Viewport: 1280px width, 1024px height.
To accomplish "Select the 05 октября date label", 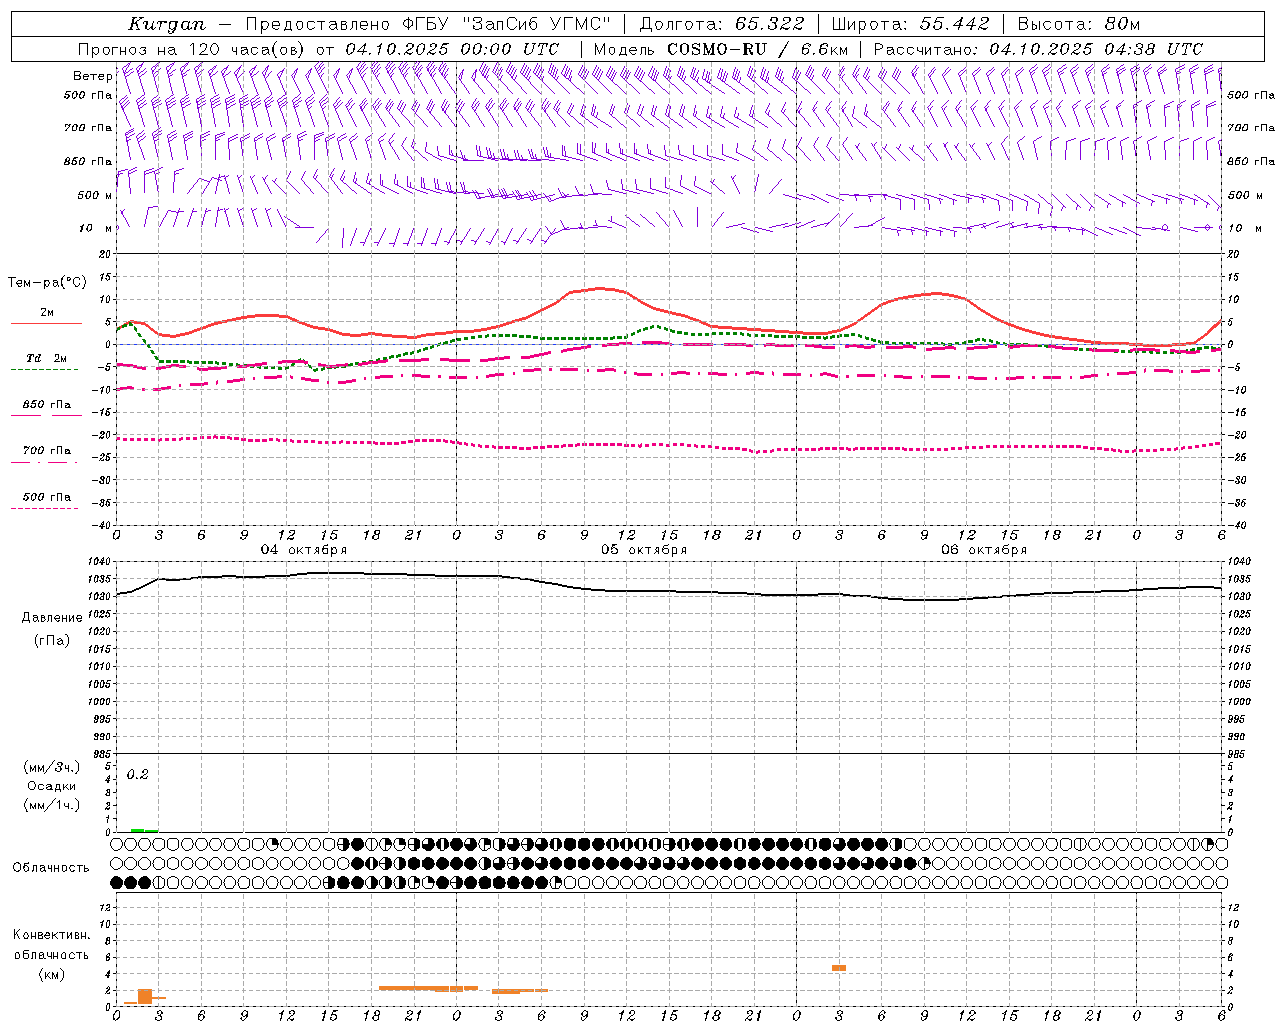I will pos(644,550).
